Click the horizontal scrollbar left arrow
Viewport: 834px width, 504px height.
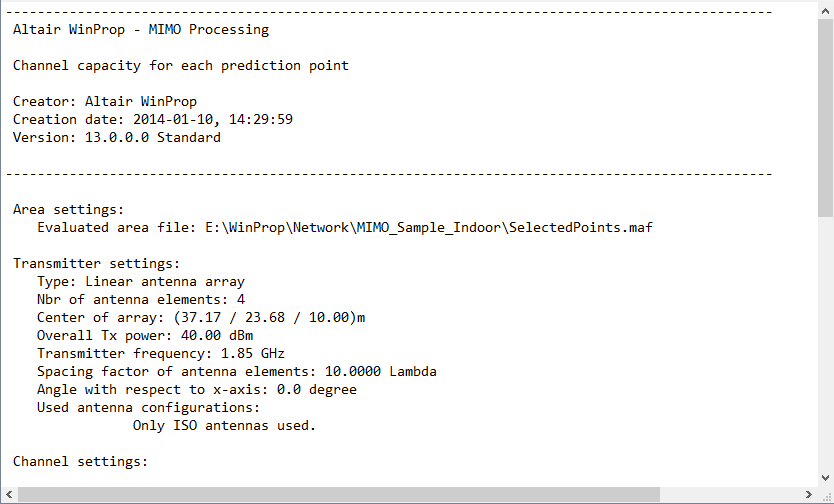click(x=9, y=495)
